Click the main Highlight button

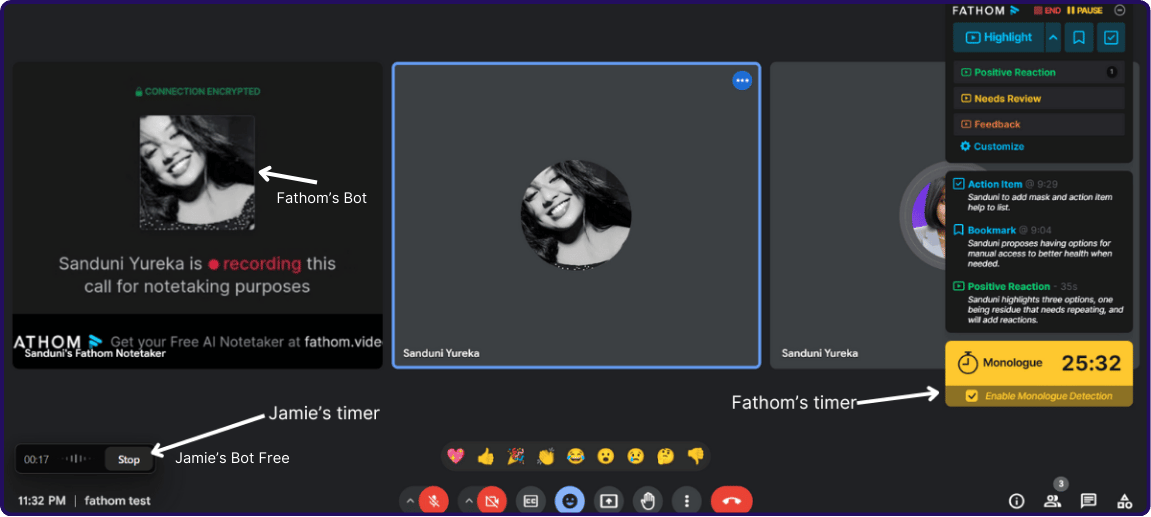(998, 37)
